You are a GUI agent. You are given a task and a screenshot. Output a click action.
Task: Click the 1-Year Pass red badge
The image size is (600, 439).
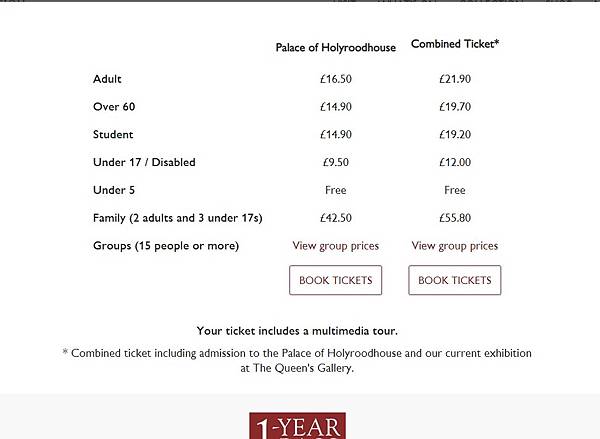pos(297,426)
